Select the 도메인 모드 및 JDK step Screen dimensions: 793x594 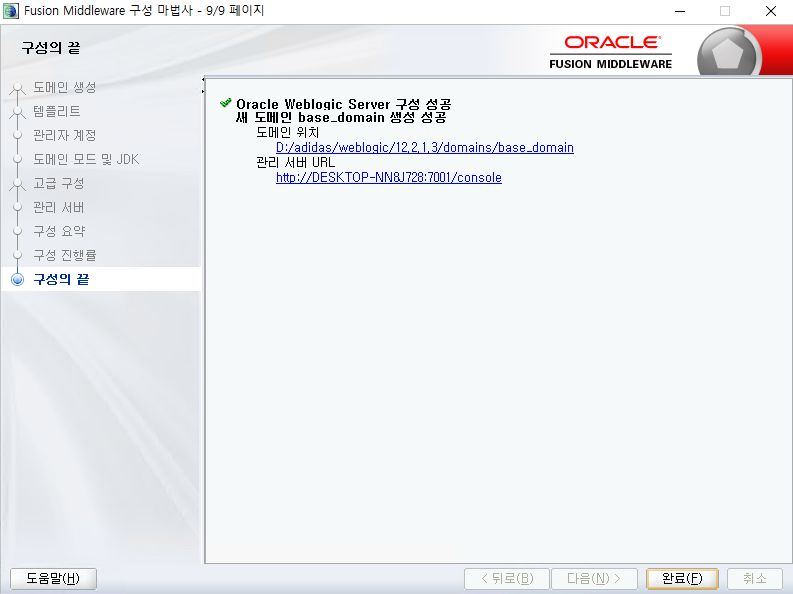coord(86,159)
